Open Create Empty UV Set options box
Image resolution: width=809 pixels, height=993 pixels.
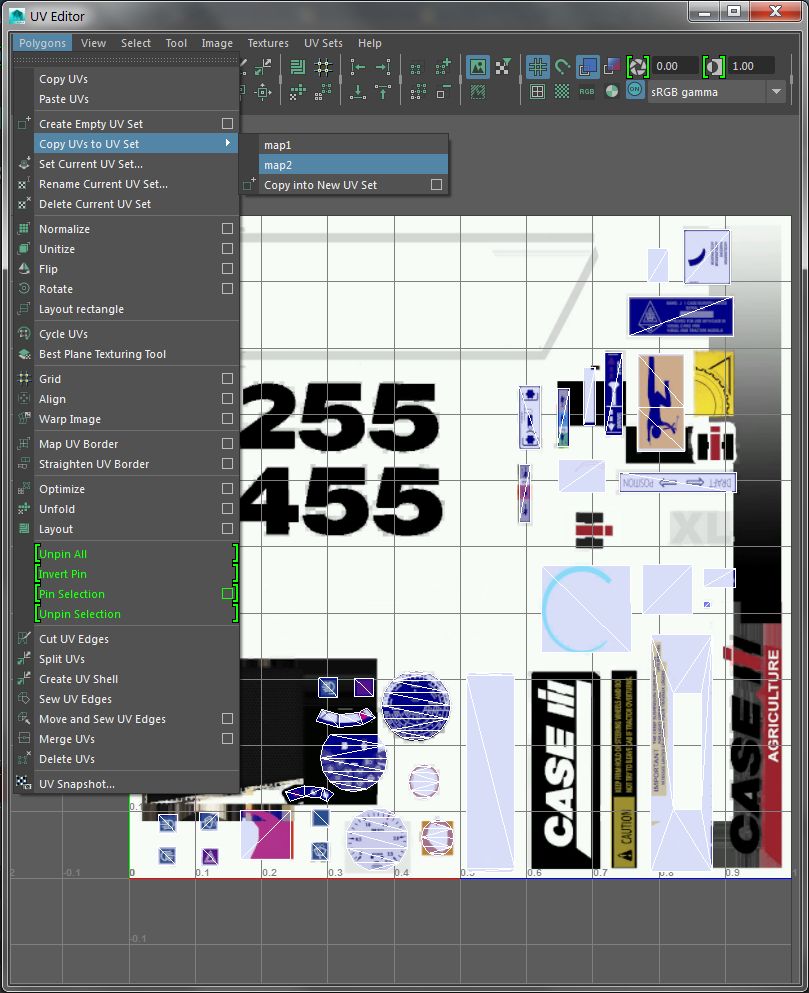[227, 123]
